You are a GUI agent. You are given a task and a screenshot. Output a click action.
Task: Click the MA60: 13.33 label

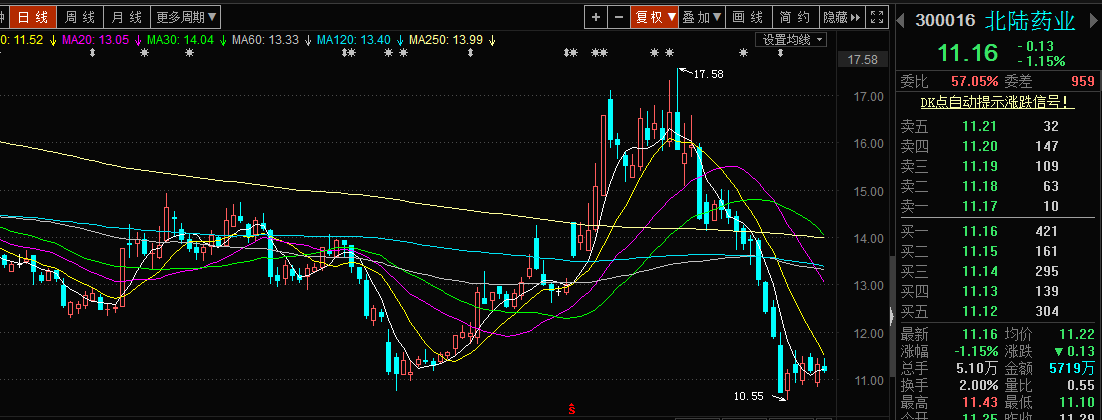266,40
